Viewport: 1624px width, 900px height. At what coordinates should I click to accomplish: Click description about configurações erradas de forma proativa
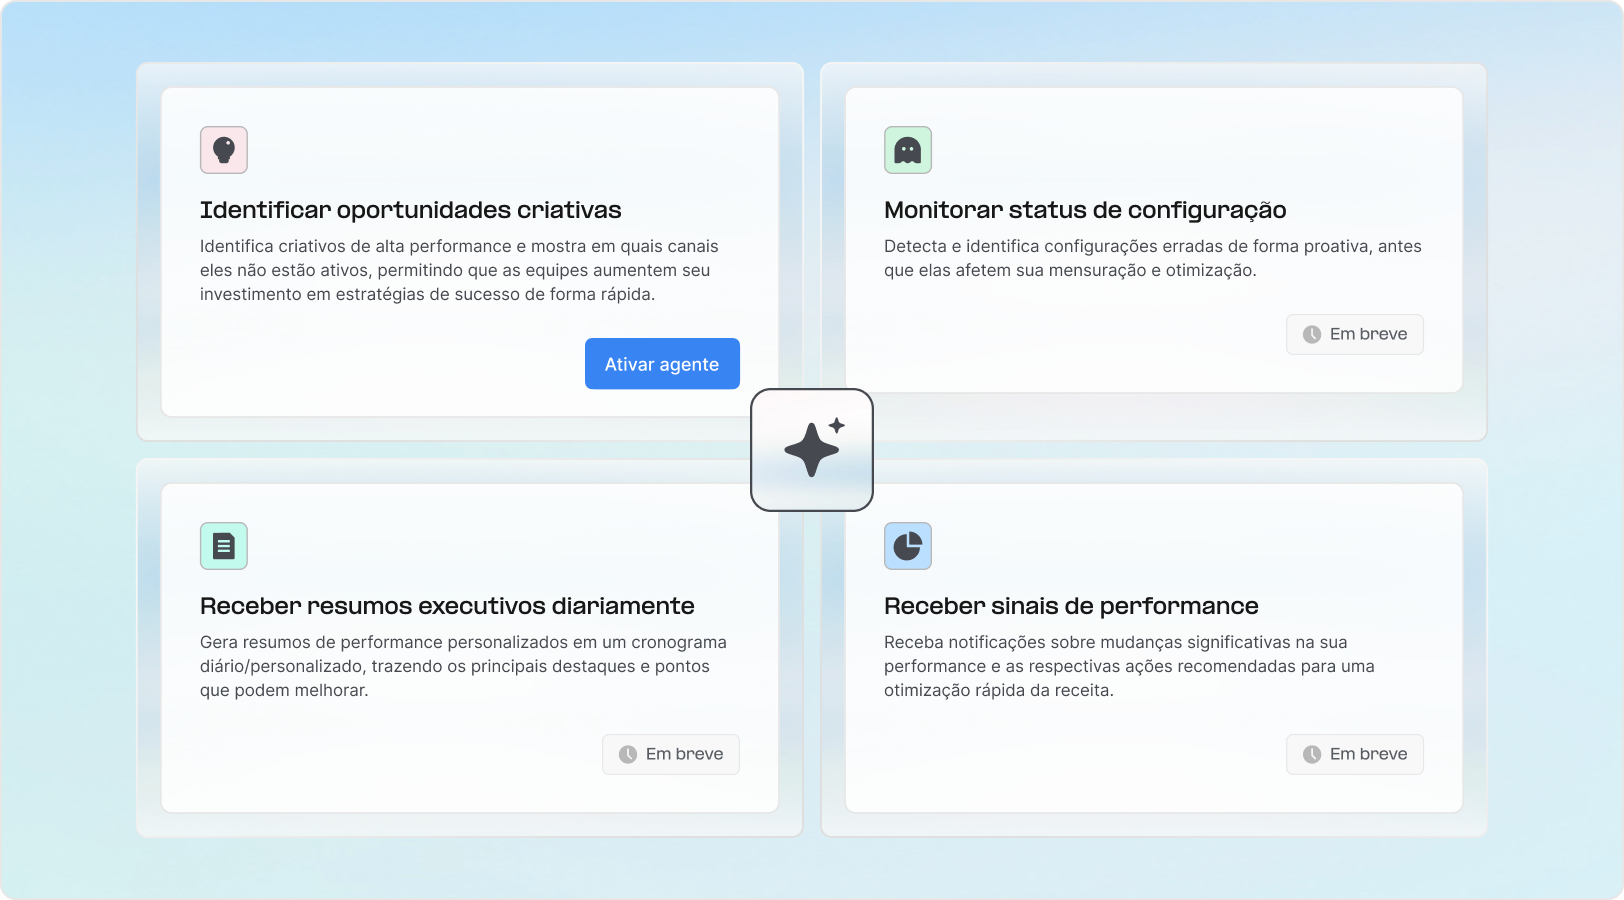pos(1153,258)
